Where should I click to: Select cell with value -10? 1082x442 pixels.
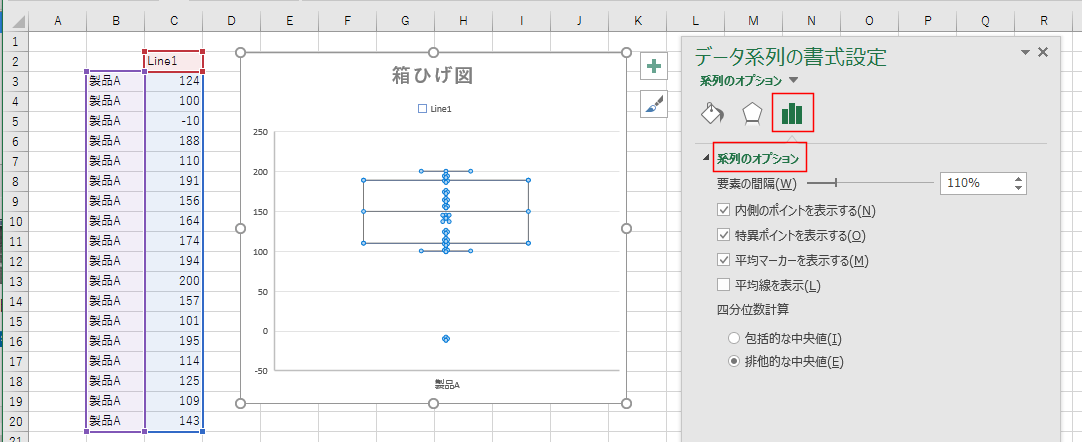point(174,121)
